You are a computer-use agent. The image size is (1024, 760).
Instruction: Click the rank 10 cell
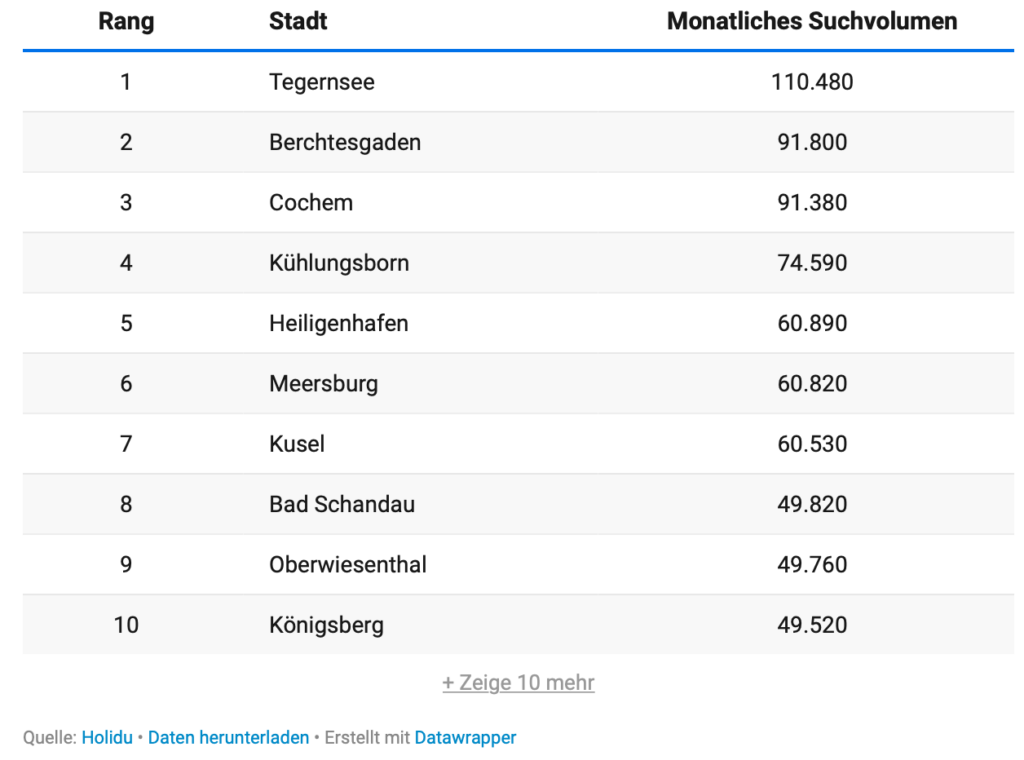[126, 625]
